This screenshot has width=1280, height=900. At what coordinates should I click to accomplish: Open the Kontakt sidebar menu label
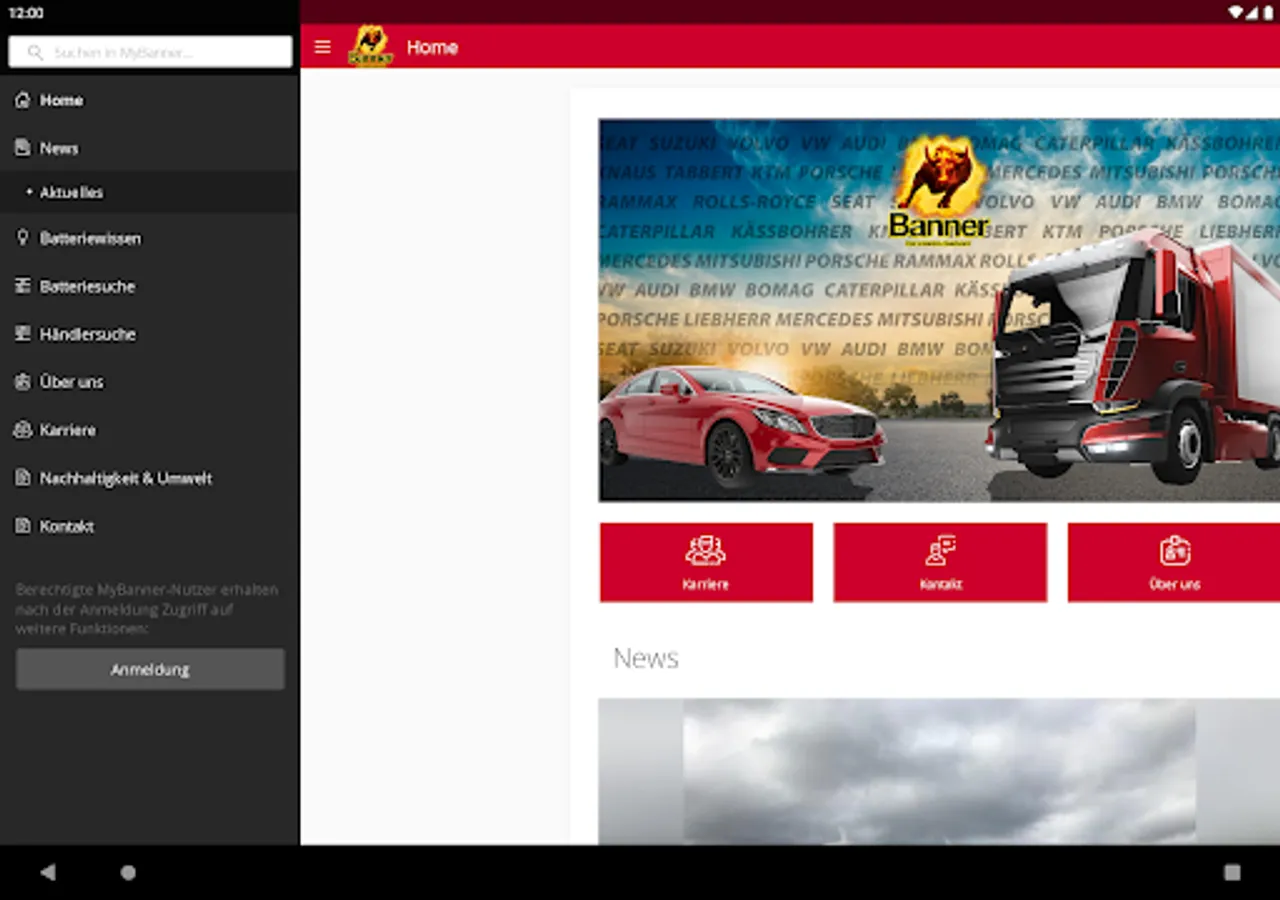tap(67, 526)
